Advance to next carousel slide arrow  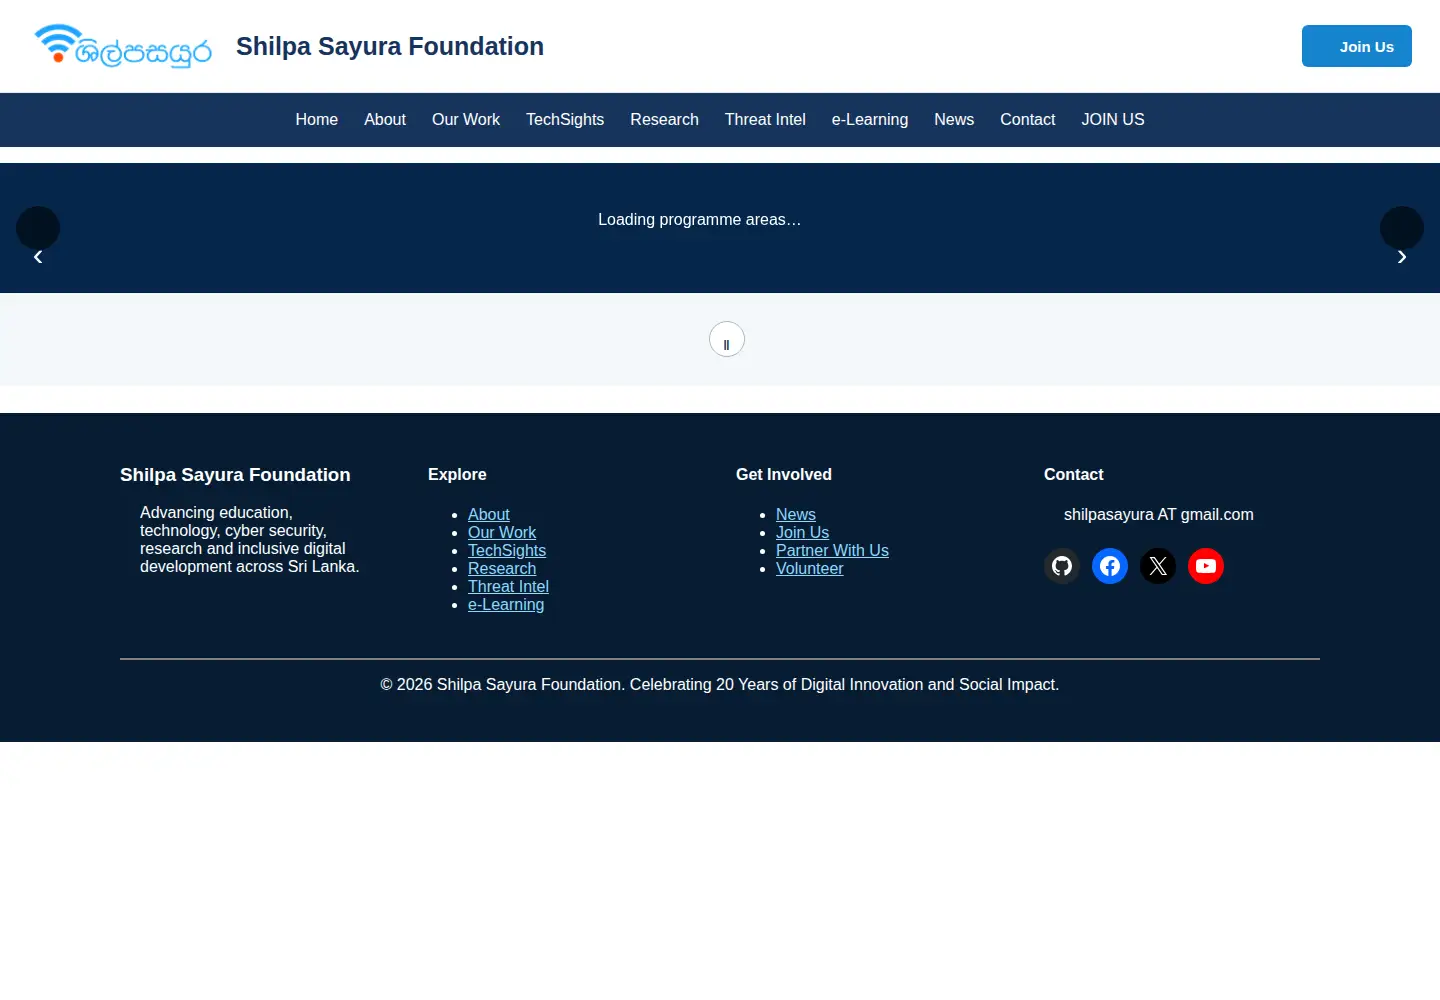point(1402,228)
